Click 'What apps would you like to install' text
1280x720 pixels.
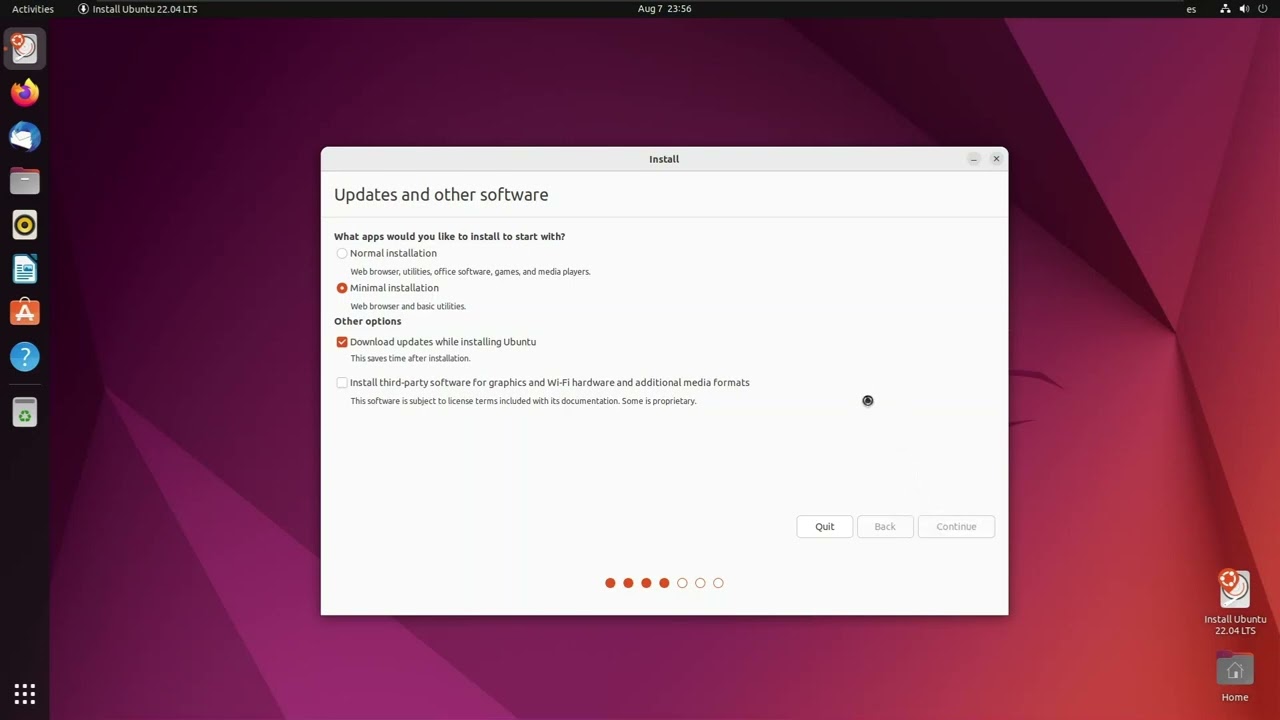[x=449, y=237]
